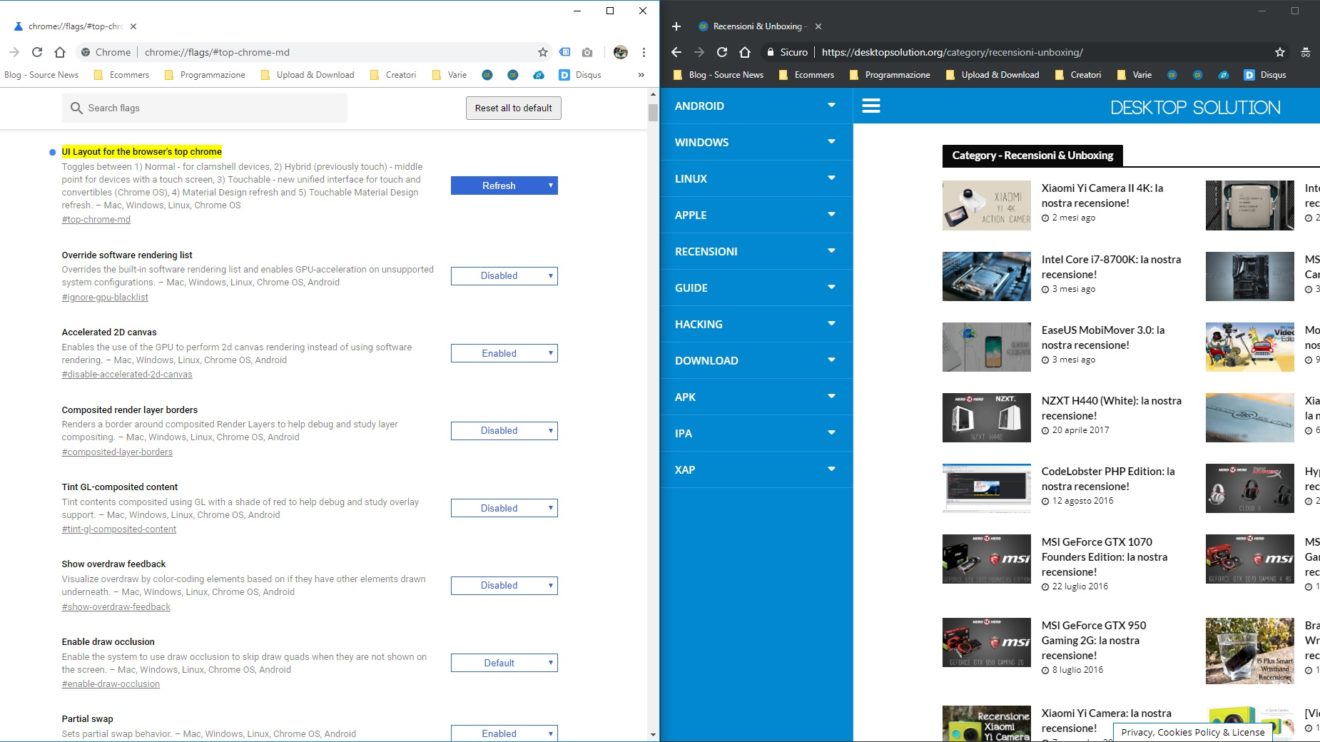Image resolution: width=1320 pixels, height=742 pixels.
Task: Click the camera extension icon in toolbar
Action: coord(587,52)
